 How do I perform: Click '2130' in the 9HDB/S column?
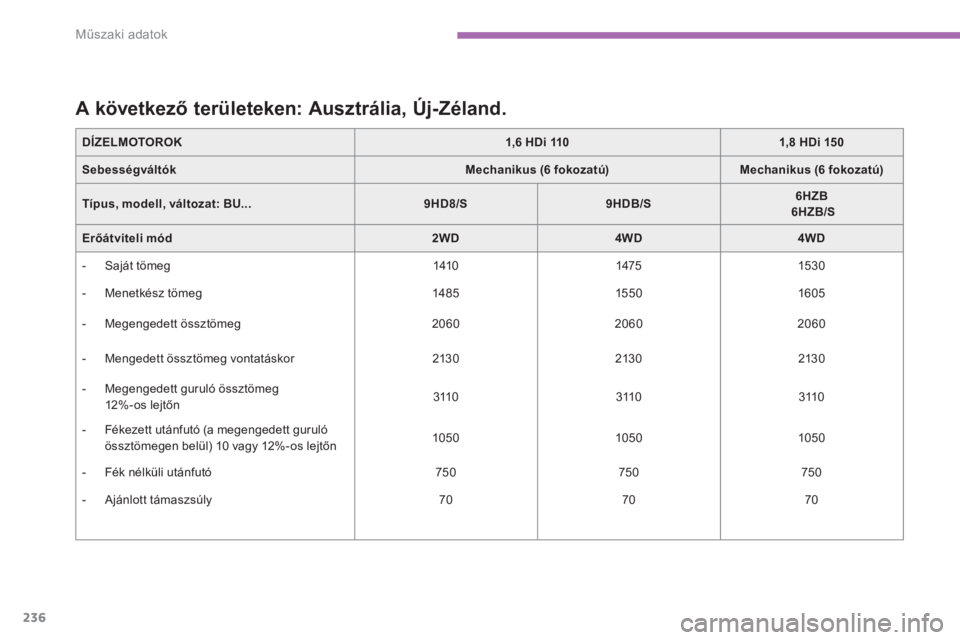point(629,359)
